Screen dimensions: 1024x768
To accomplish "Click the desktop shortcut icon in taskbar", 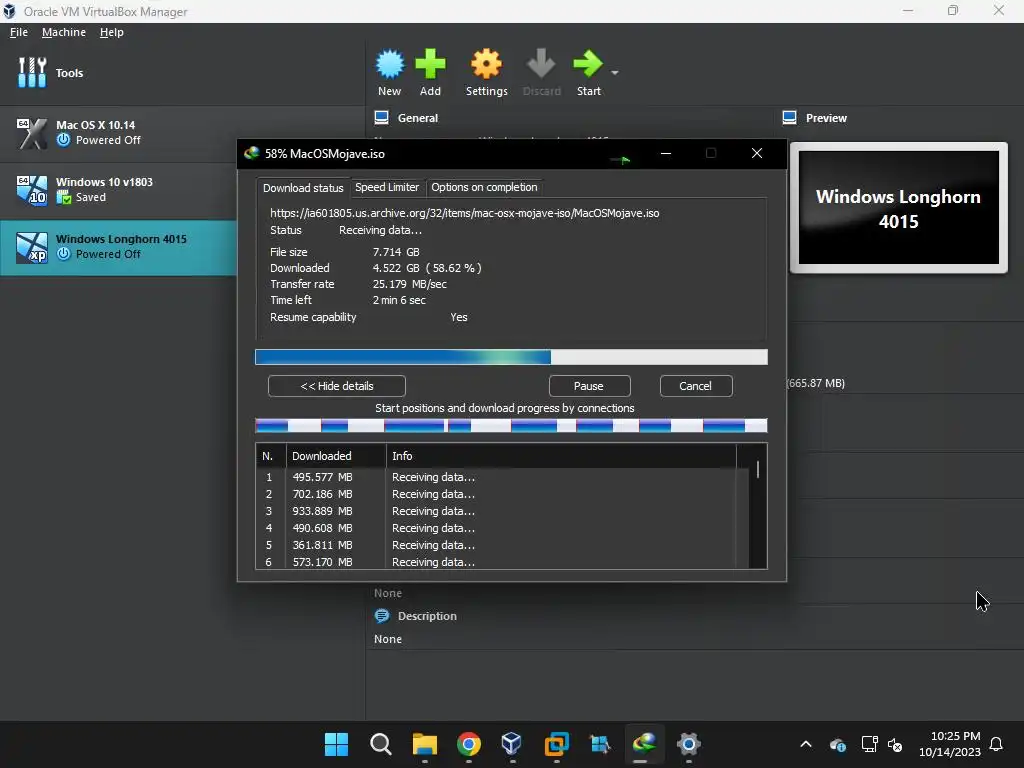I will coord(600,744).
